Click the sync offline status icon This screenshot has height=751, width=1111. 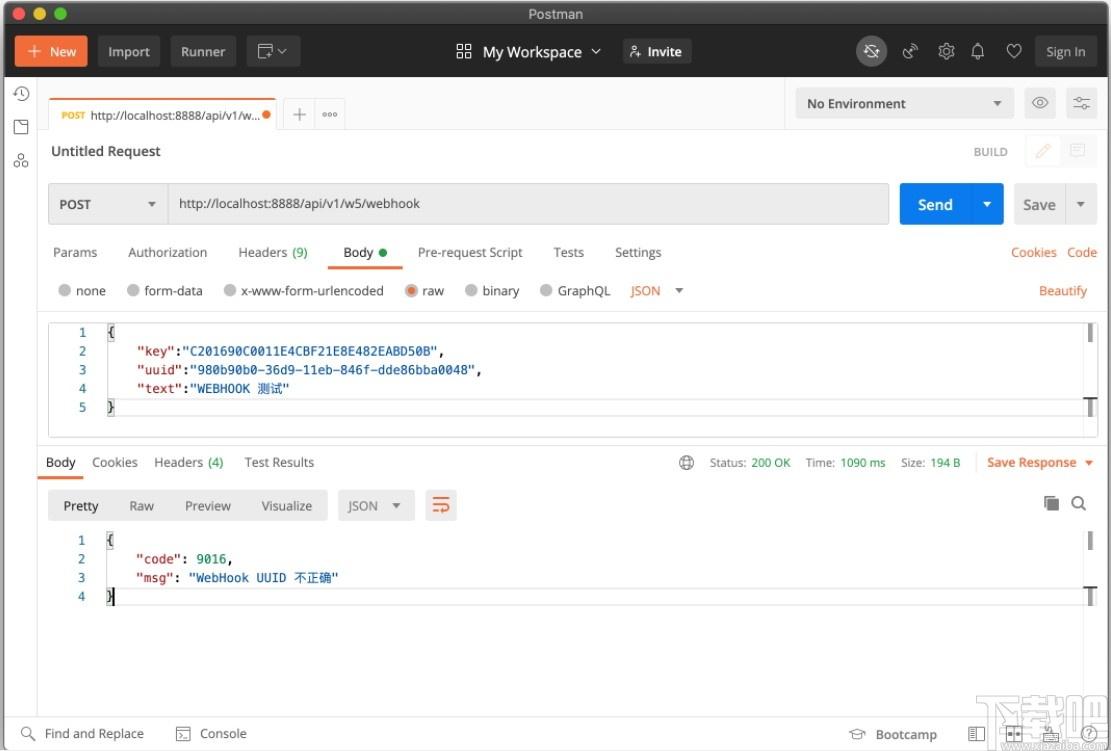pos(872,51)
